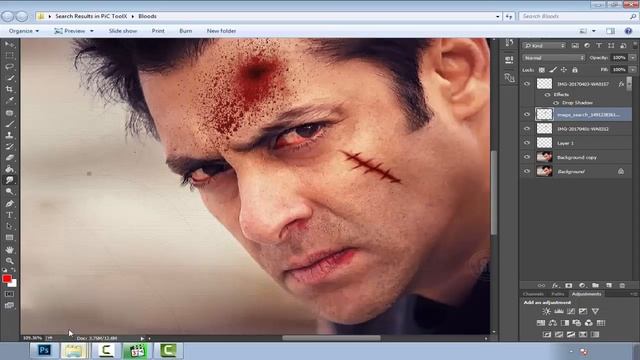Select the Eraser tool
This screenshot has height=360, width=640.
[x=9, y=158]
